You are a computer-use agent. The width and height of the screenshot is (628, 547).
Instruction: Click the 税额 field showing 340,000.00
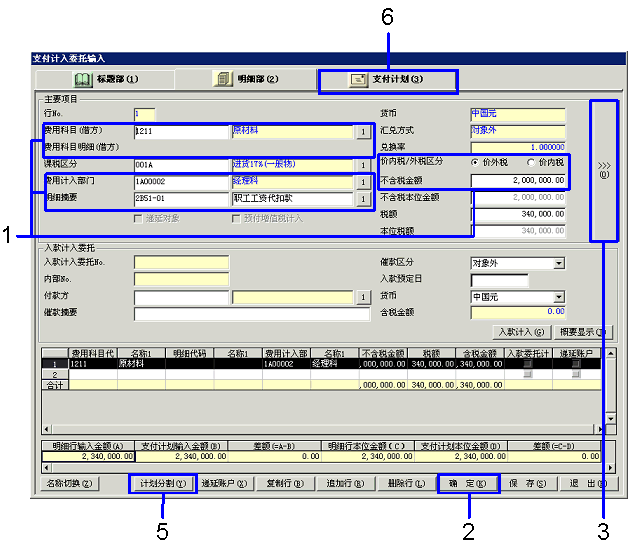coord(518,214)
